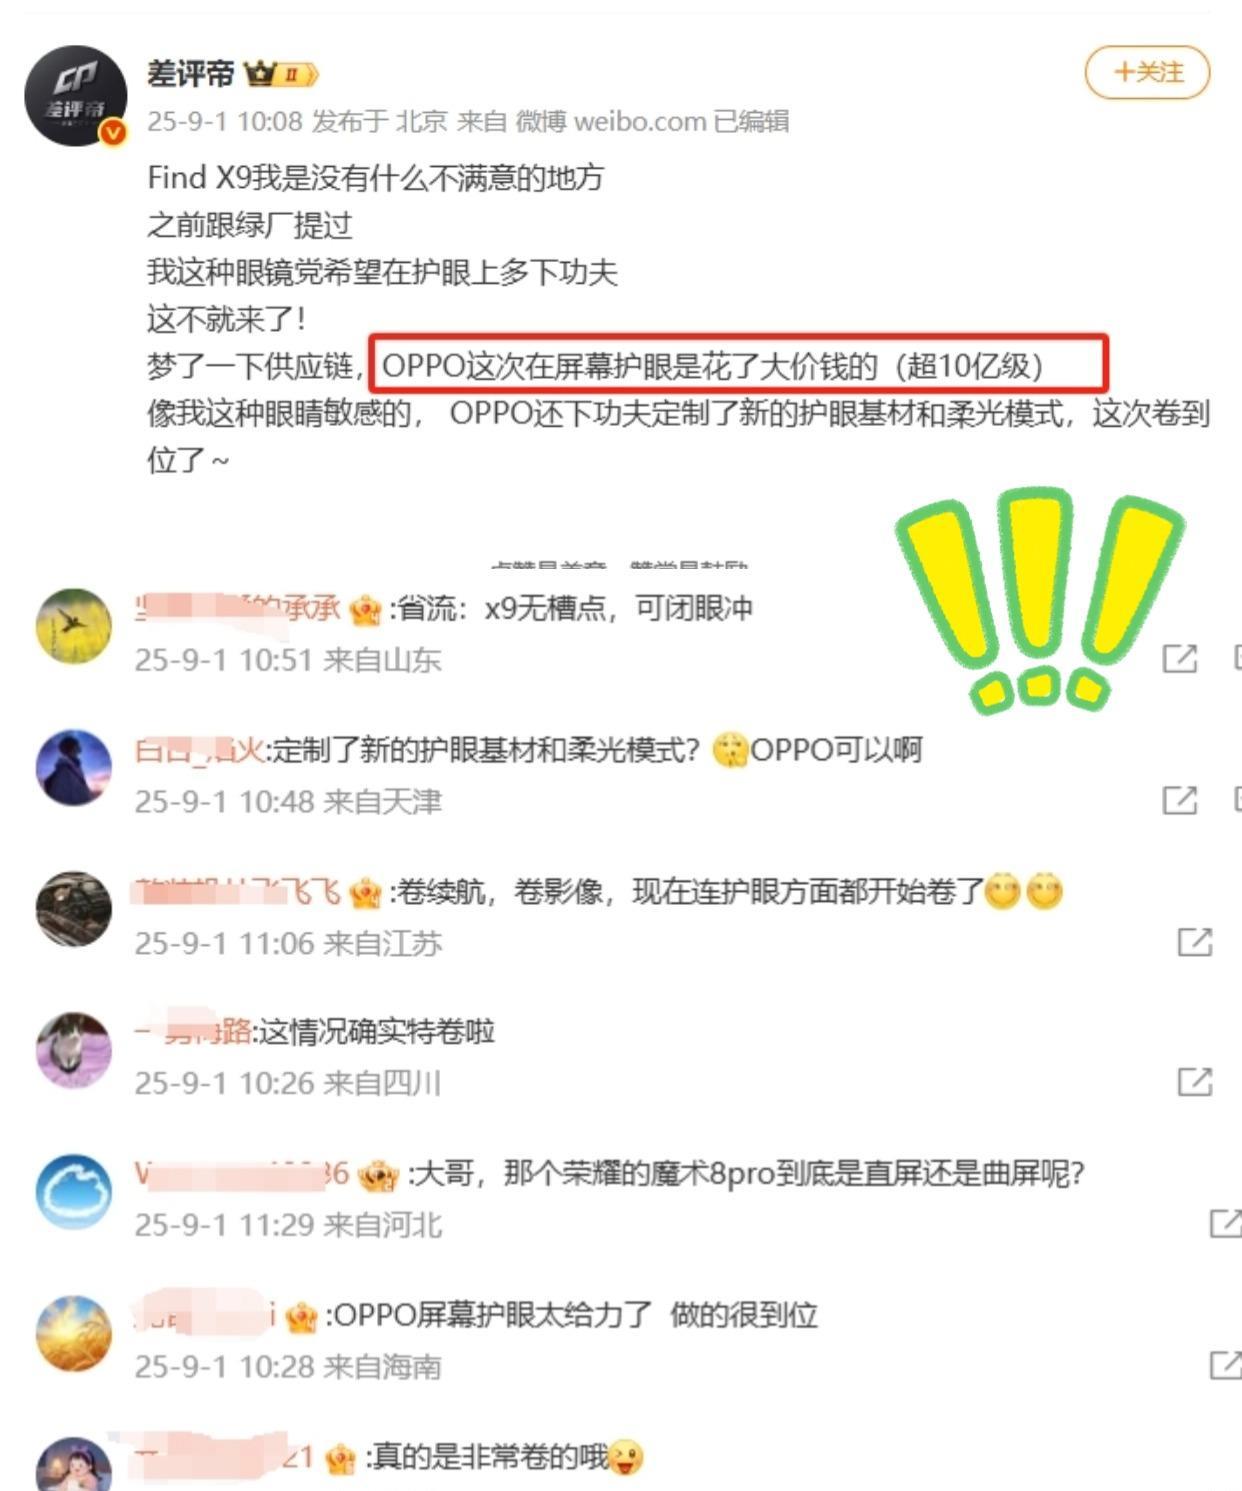This screenshot has width=1242, height=1491.
Task: Click the red highlighted OPPO屏幕护眼 text
Action: [738, 364]
